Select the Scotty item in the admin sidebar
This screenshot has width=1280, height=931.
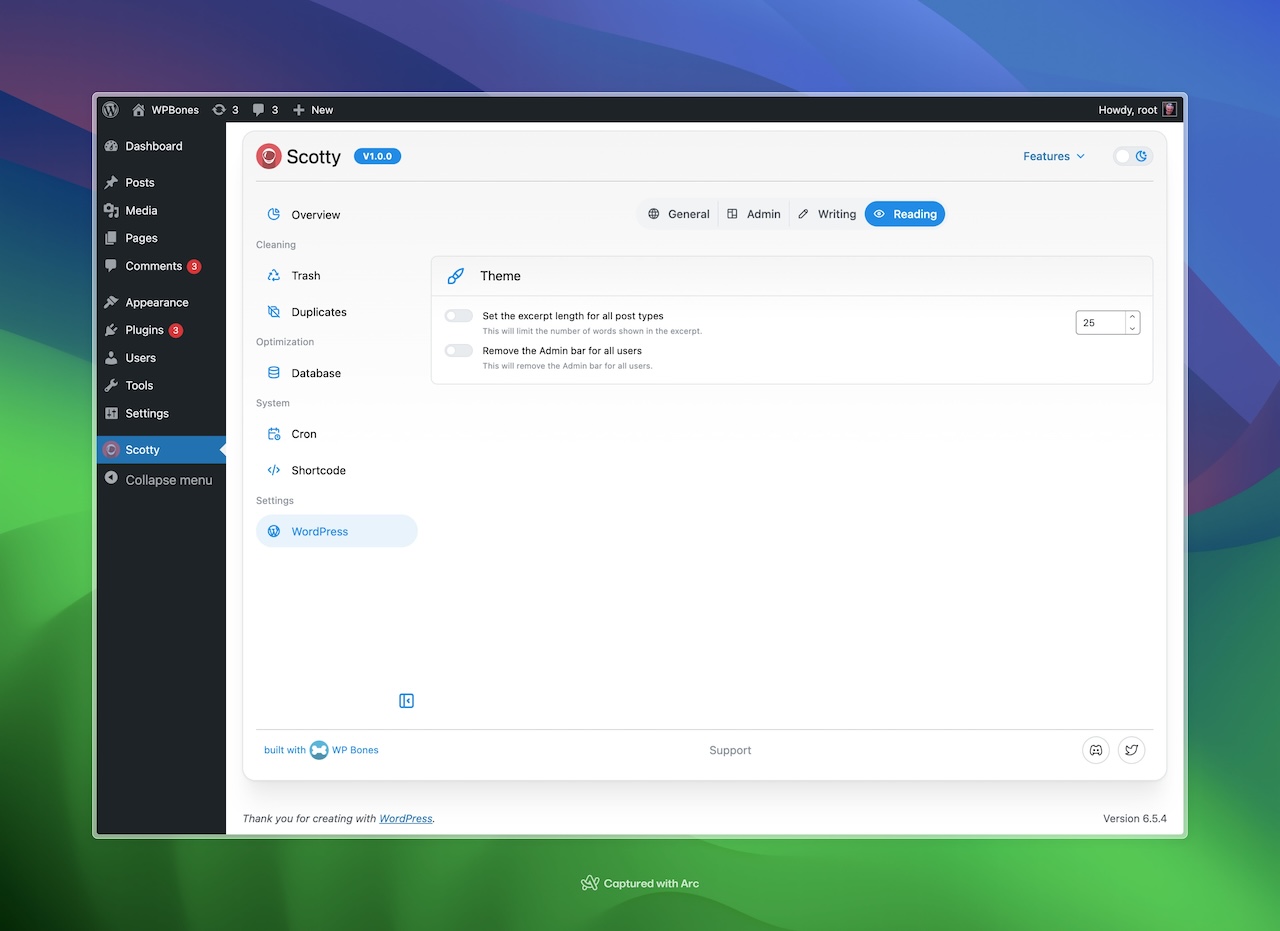tap(161, 450)
